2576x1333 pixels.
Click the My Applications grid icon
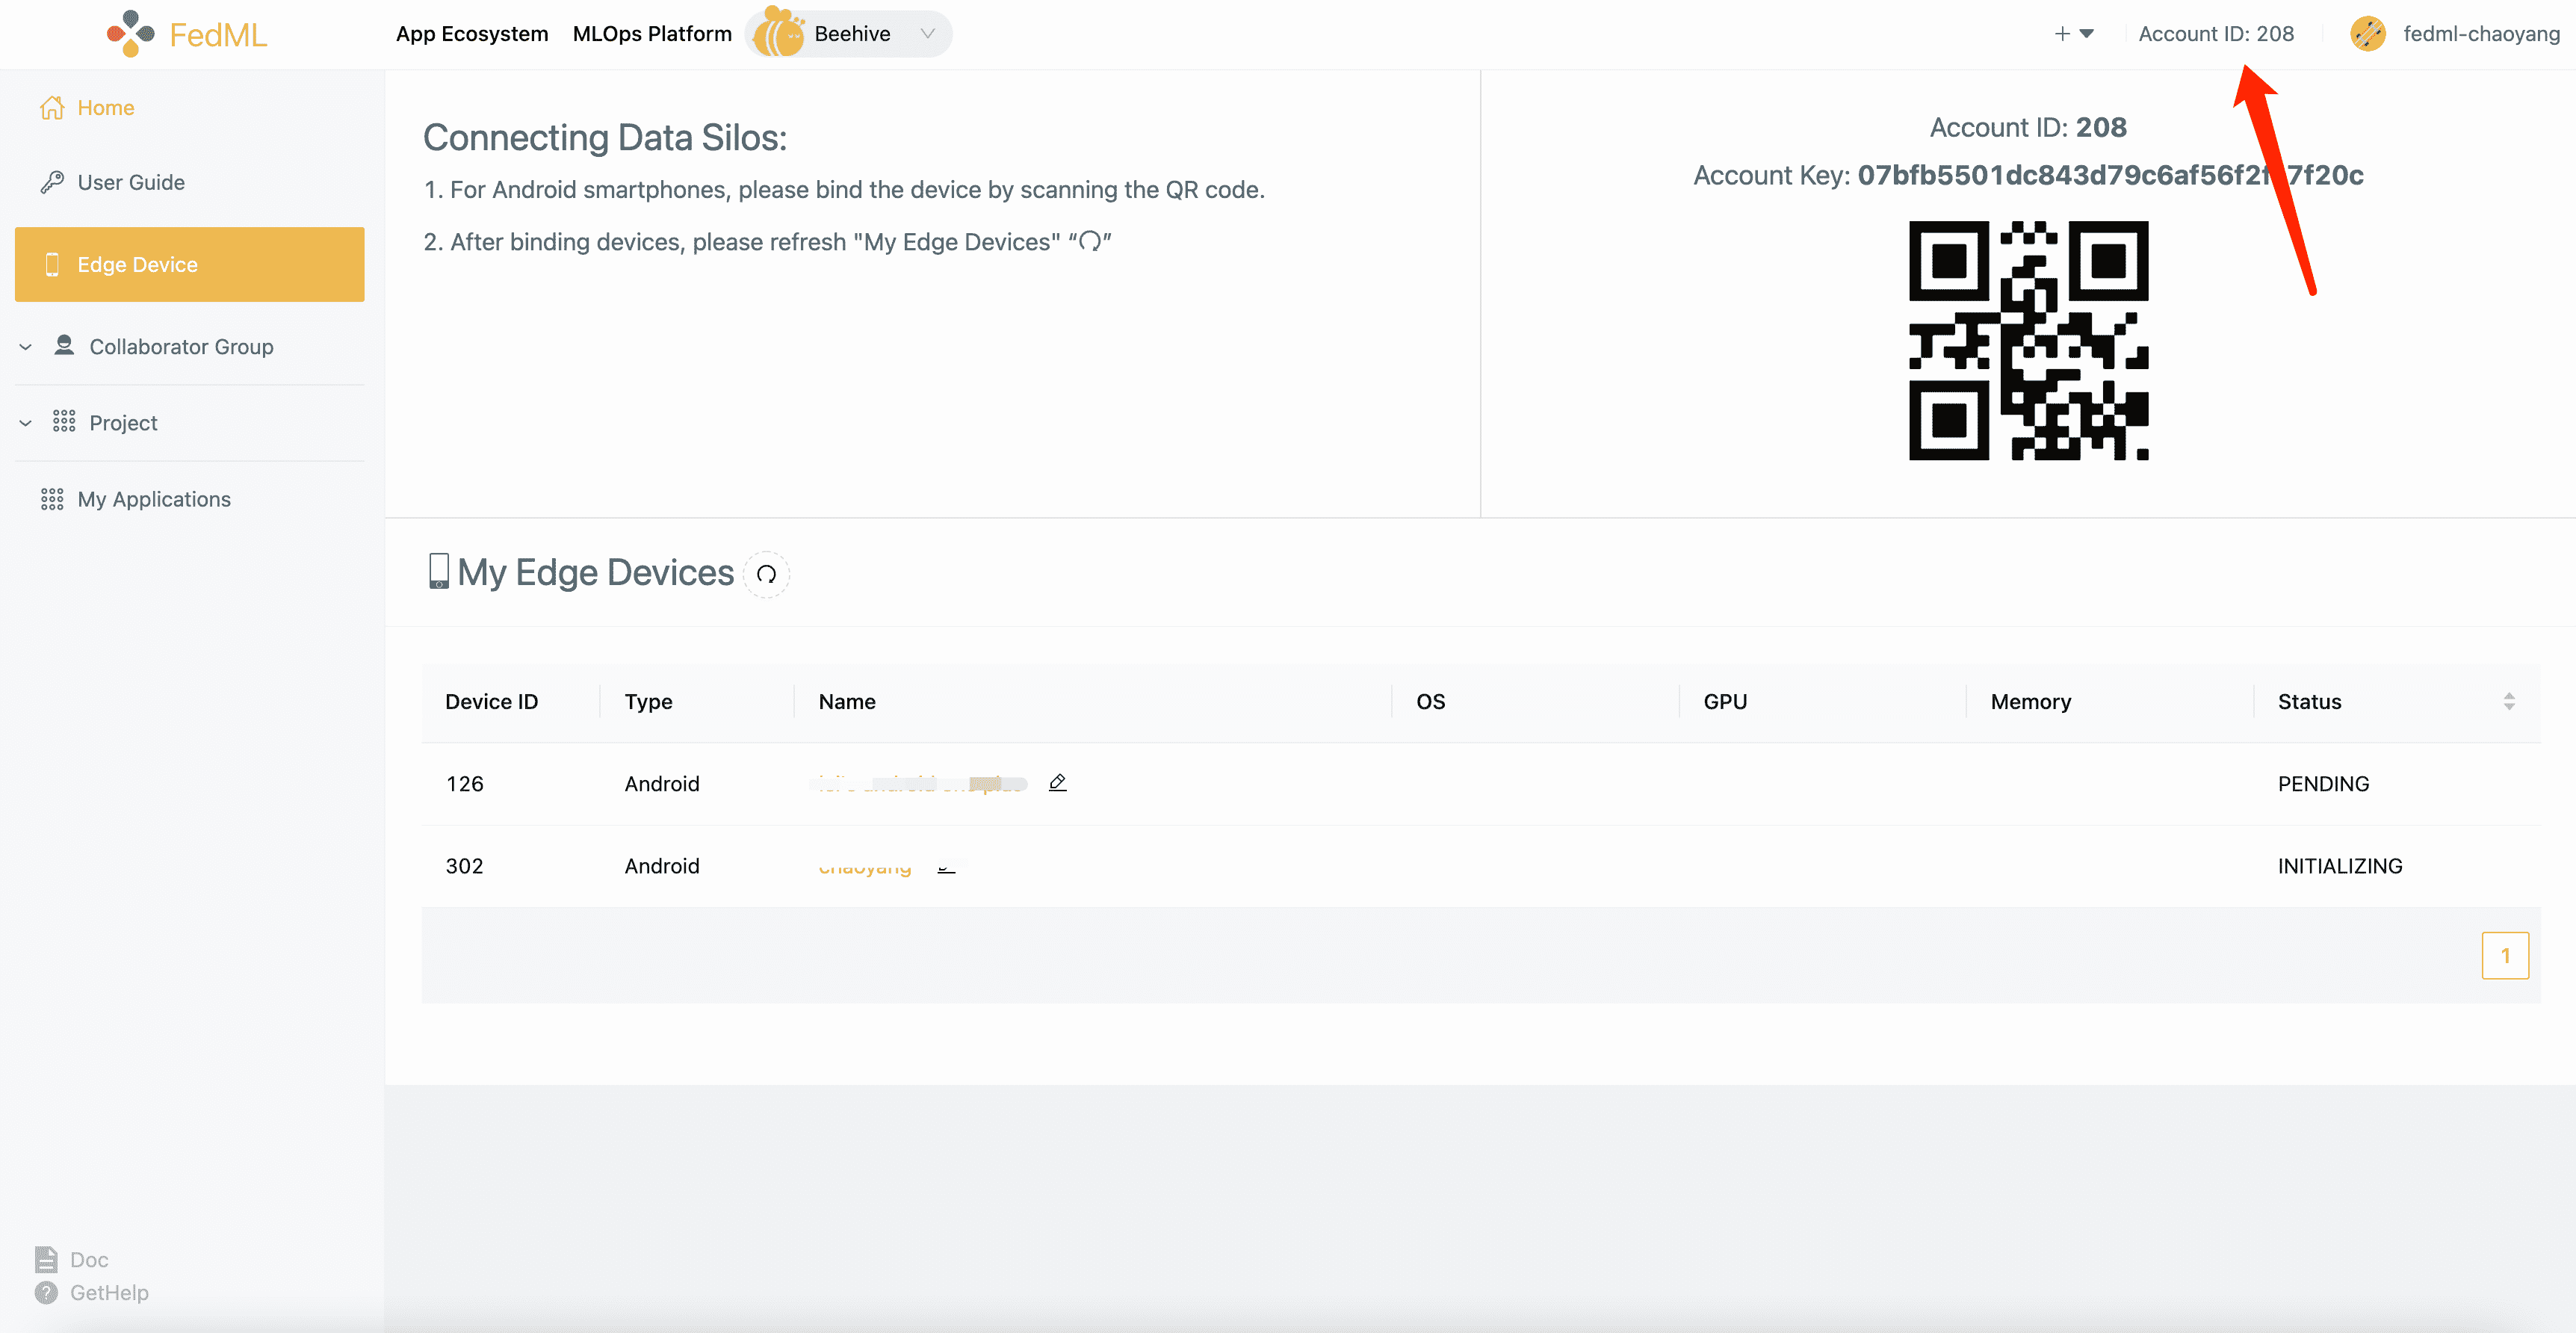pos(52,499)
